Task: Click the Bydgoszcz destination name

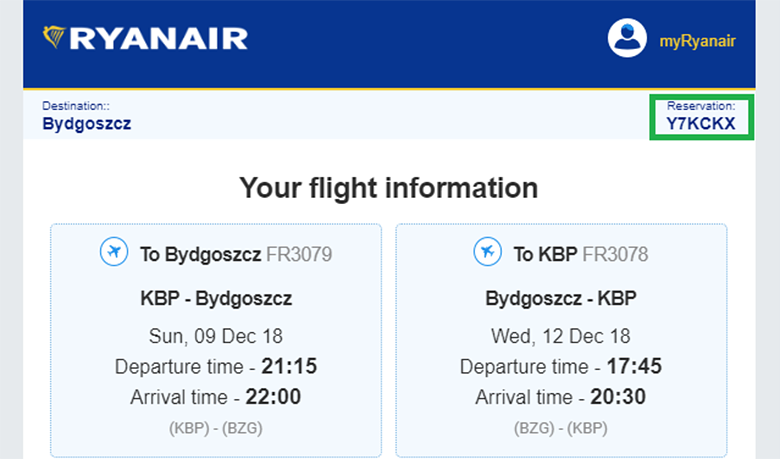Action: point(87,124)
